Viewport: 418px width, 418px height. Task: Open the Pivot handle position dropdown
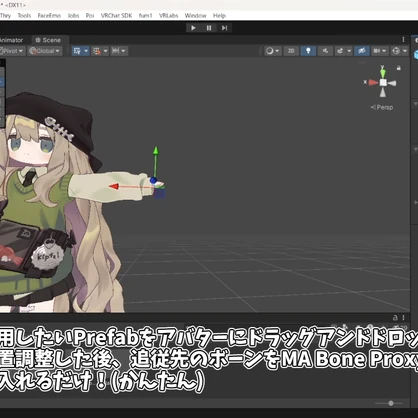pos(12,51)
